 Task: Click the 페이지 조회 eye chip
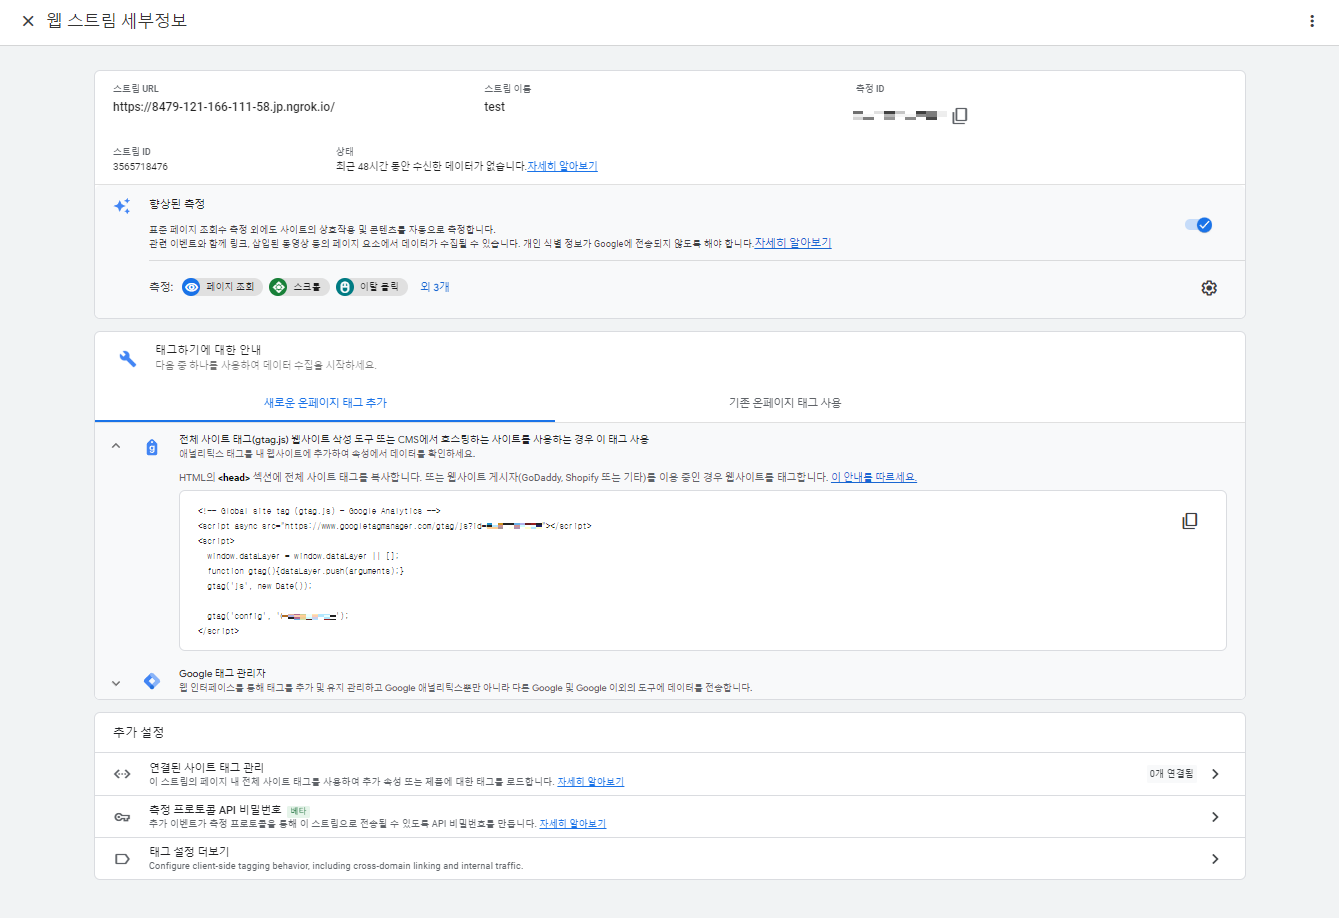(222, 287)
